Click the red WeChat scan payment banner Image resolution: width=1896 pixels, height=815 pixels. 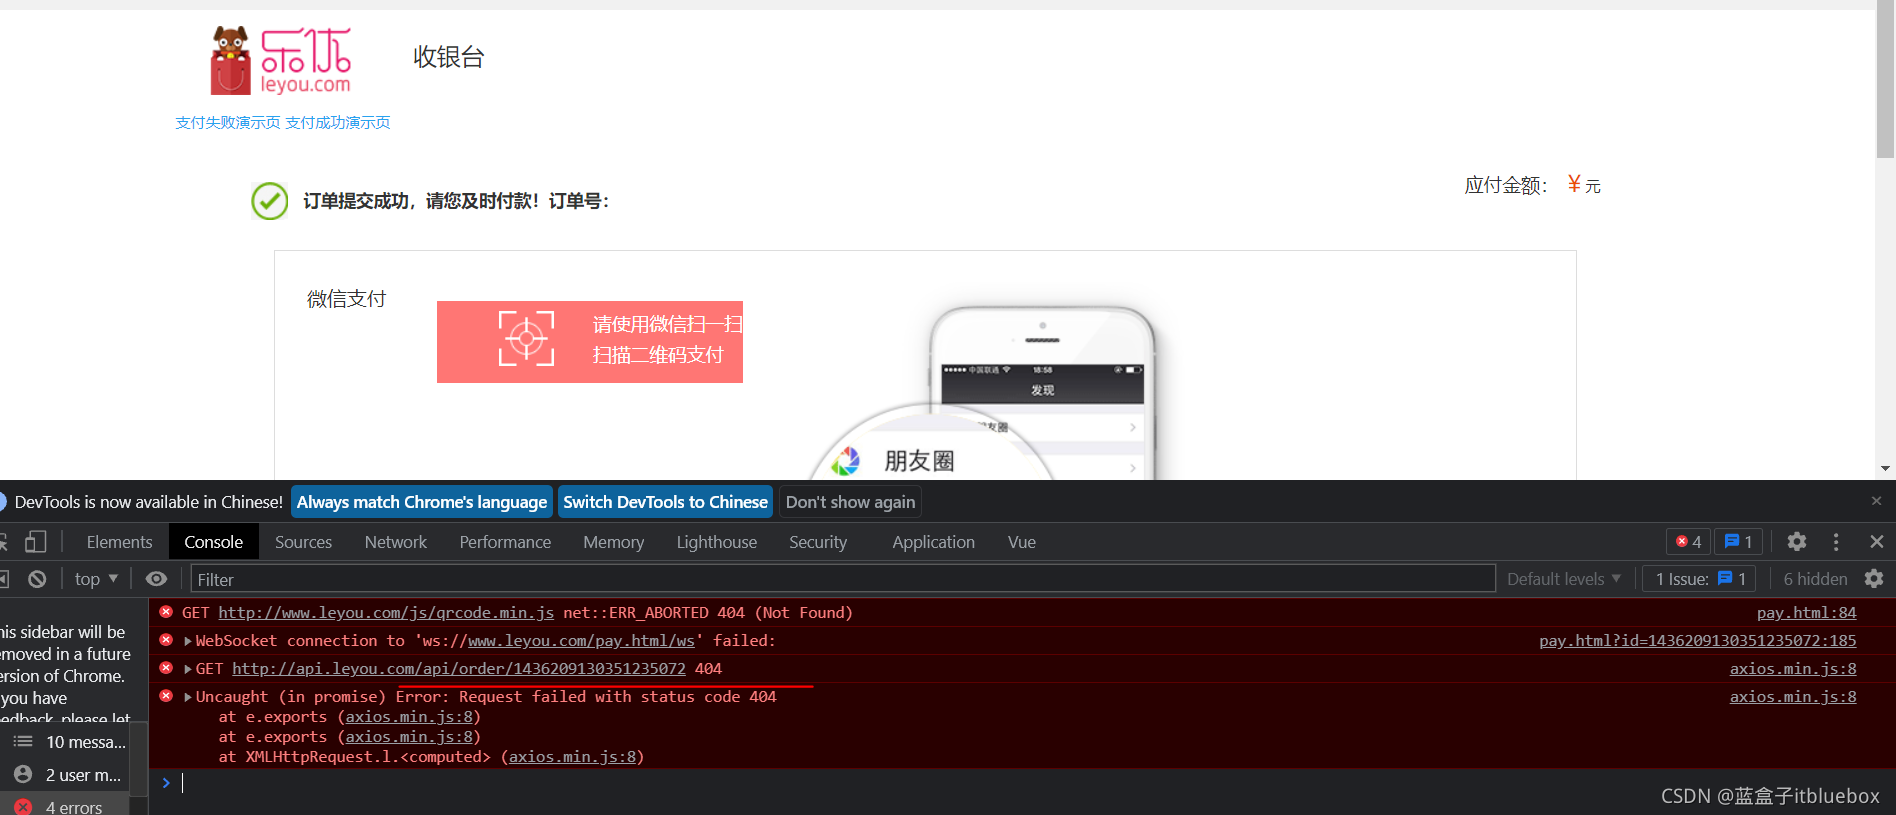(x=590, y=342)
